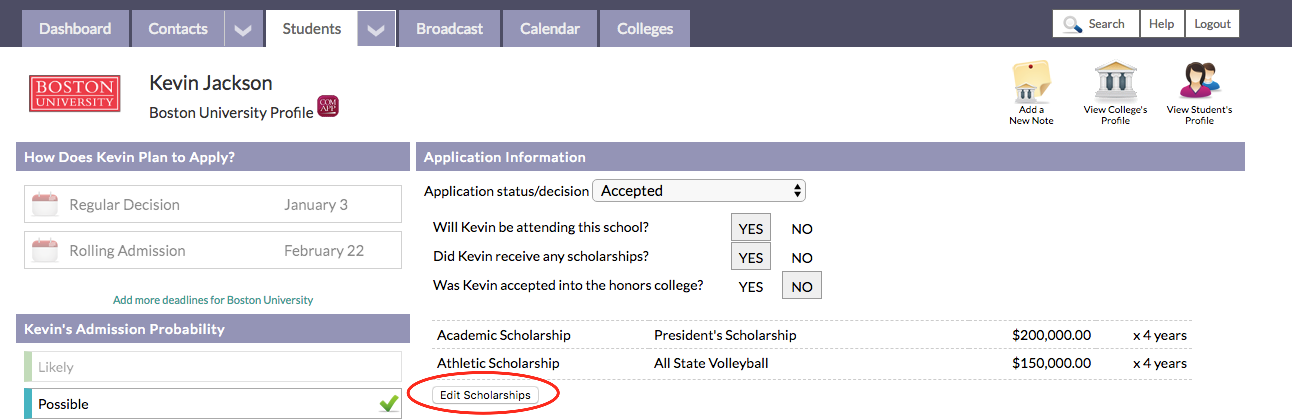Click the Common App badge icon
1292x420 pixels.
point(328,107)
